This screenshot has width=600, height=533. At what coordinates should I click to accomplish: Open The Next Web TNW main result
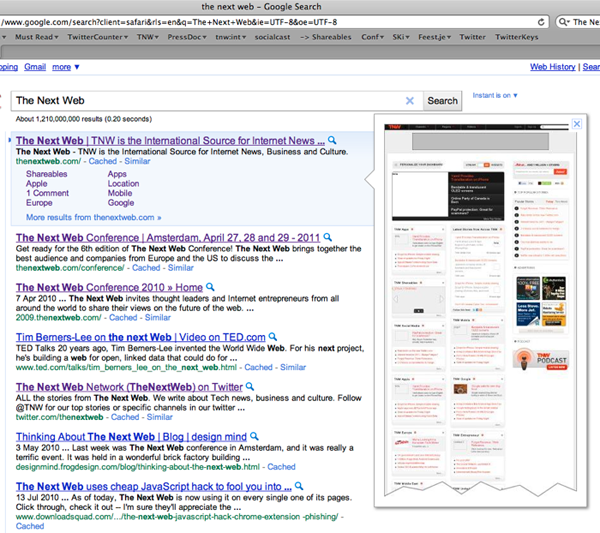[170, 141]
